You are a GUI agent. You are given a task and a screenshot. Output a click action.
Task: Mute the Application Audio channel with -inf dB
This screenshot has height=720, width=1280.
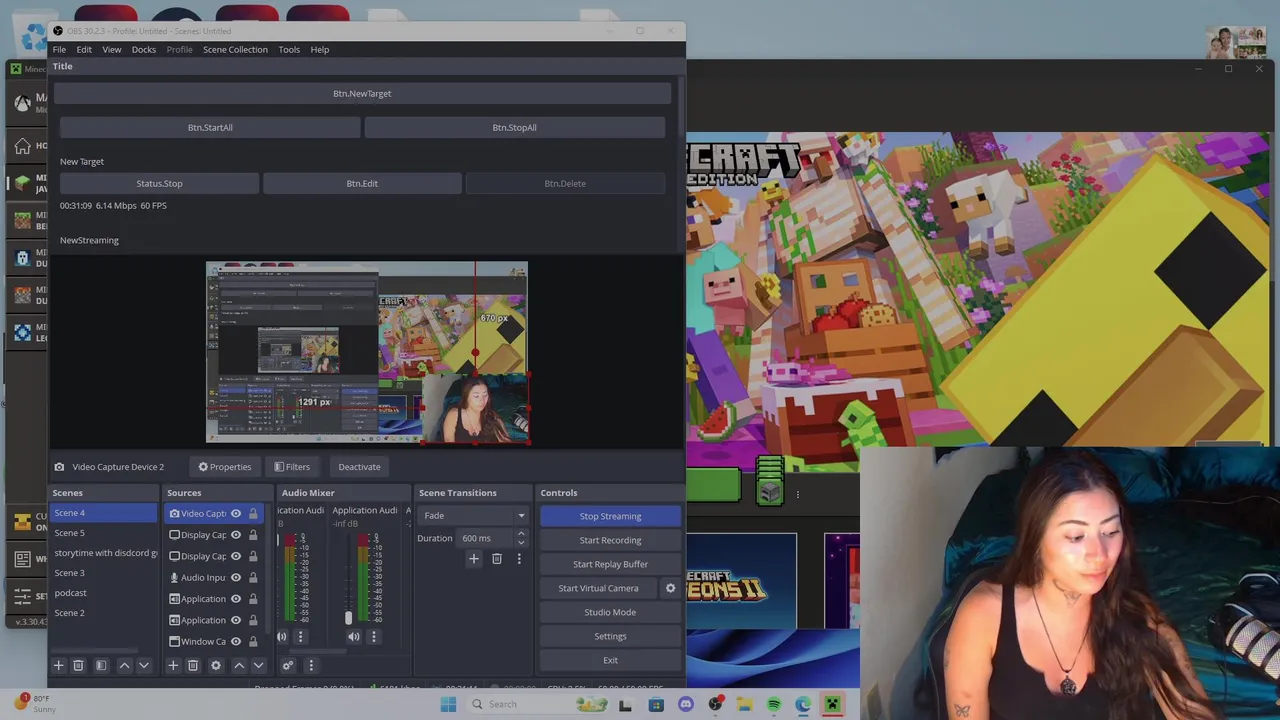click(x=353, y=636)
